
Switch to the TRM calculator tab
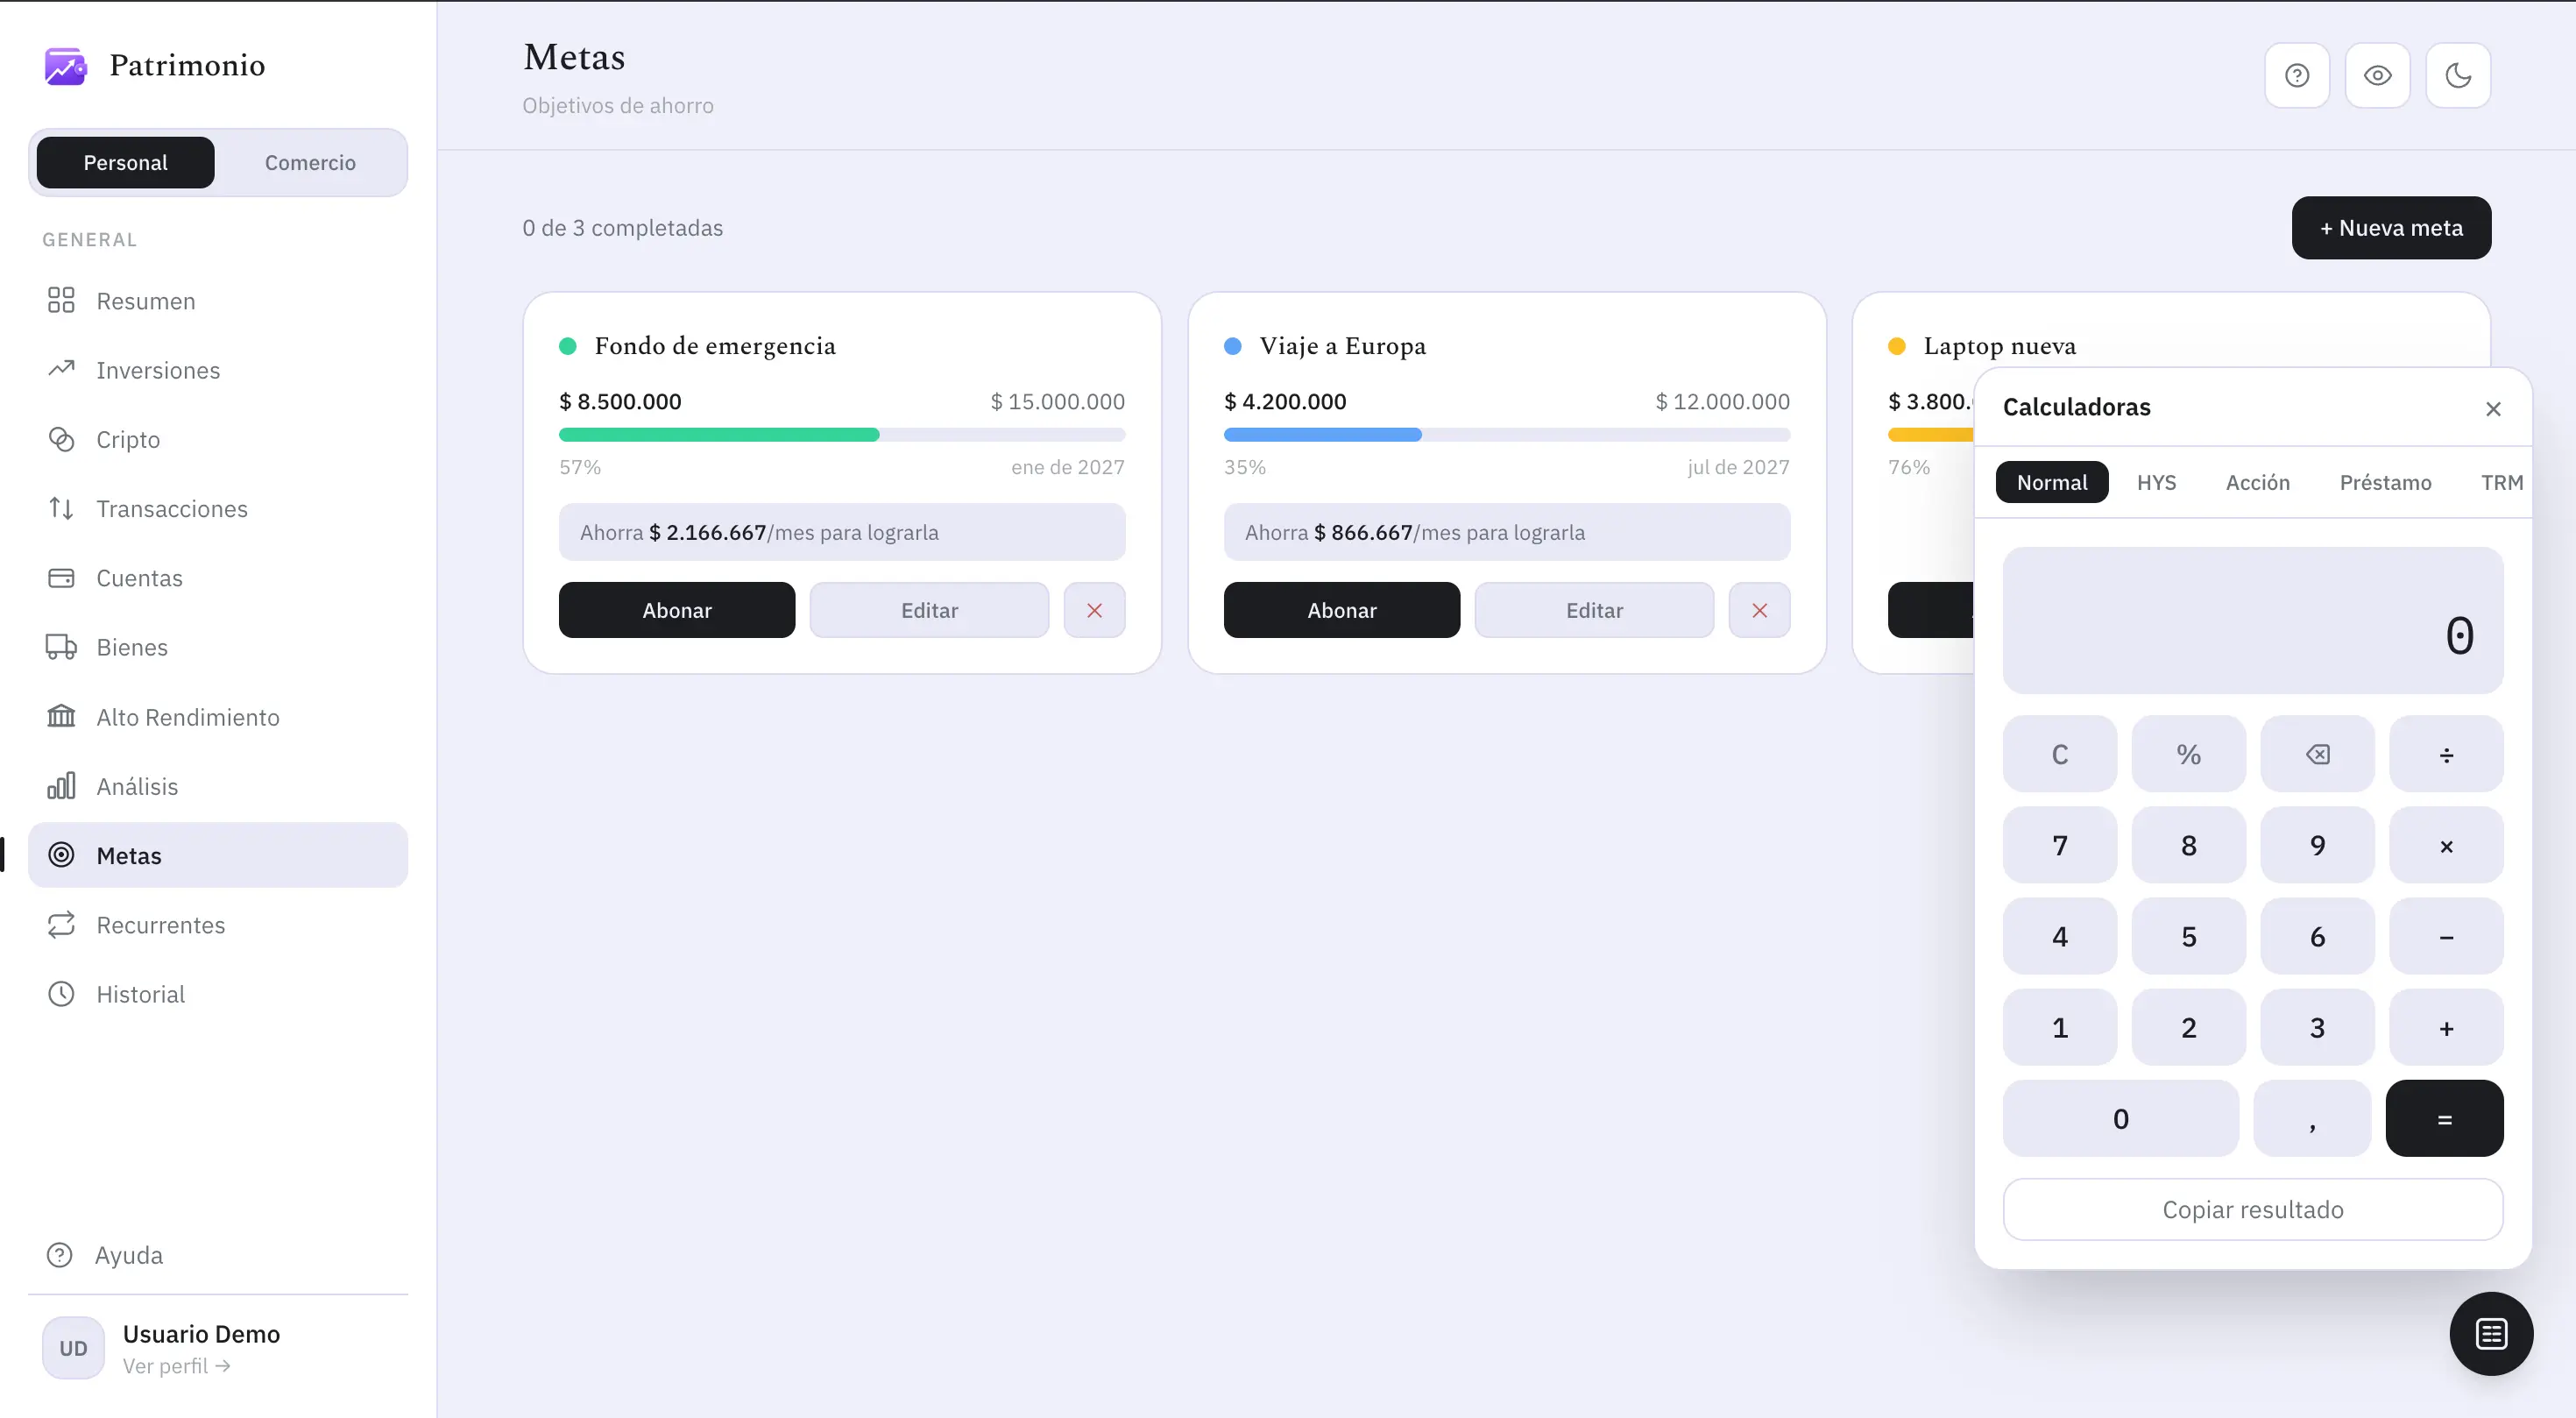[x=2501, y=482]
